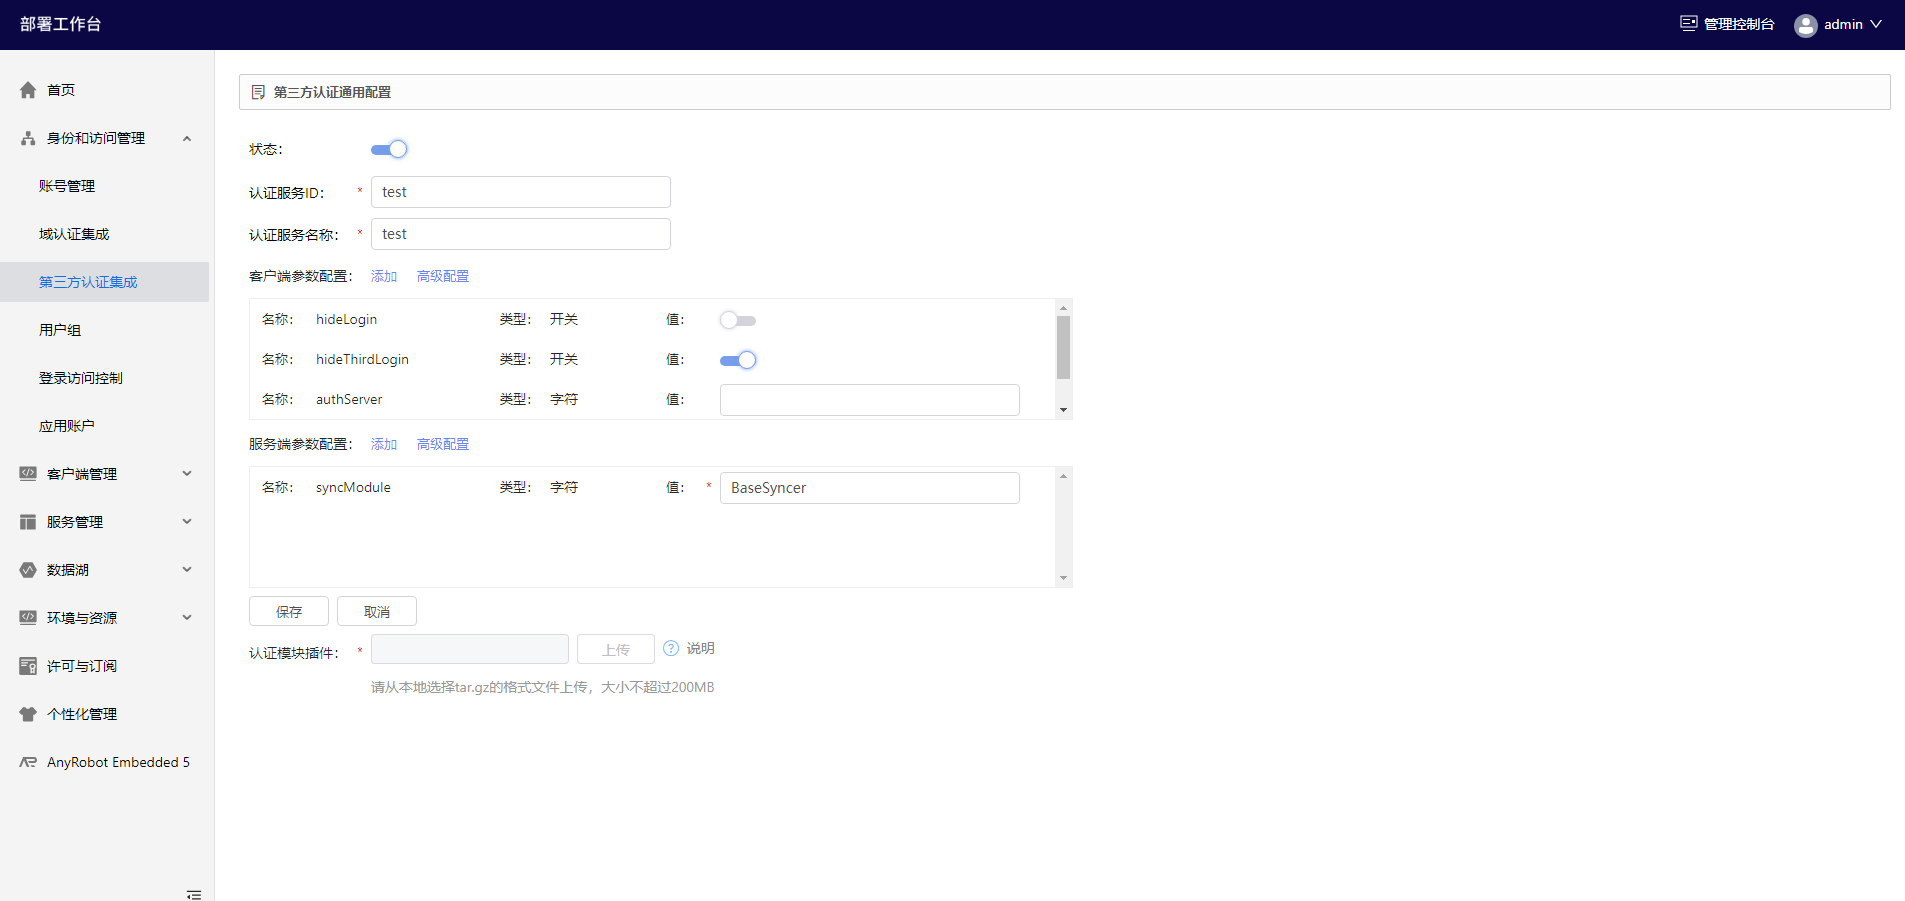Click the authServer value input field
Screen dimensions: 1905x901
pos(870,400)
